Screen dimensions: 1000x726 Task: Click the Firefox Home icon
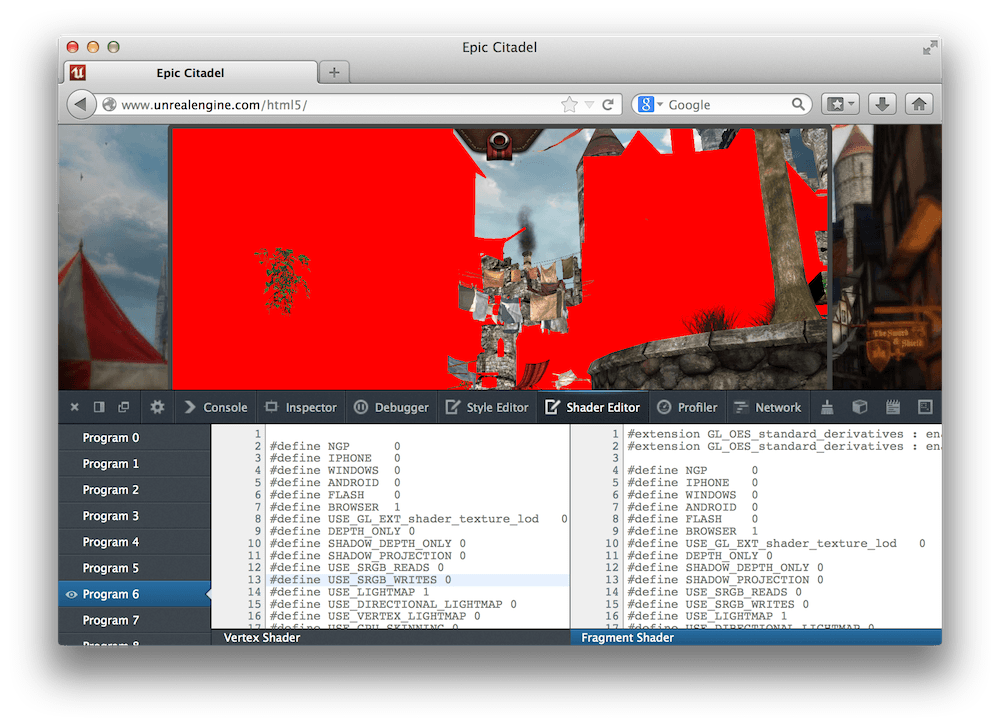click(918, 103)
